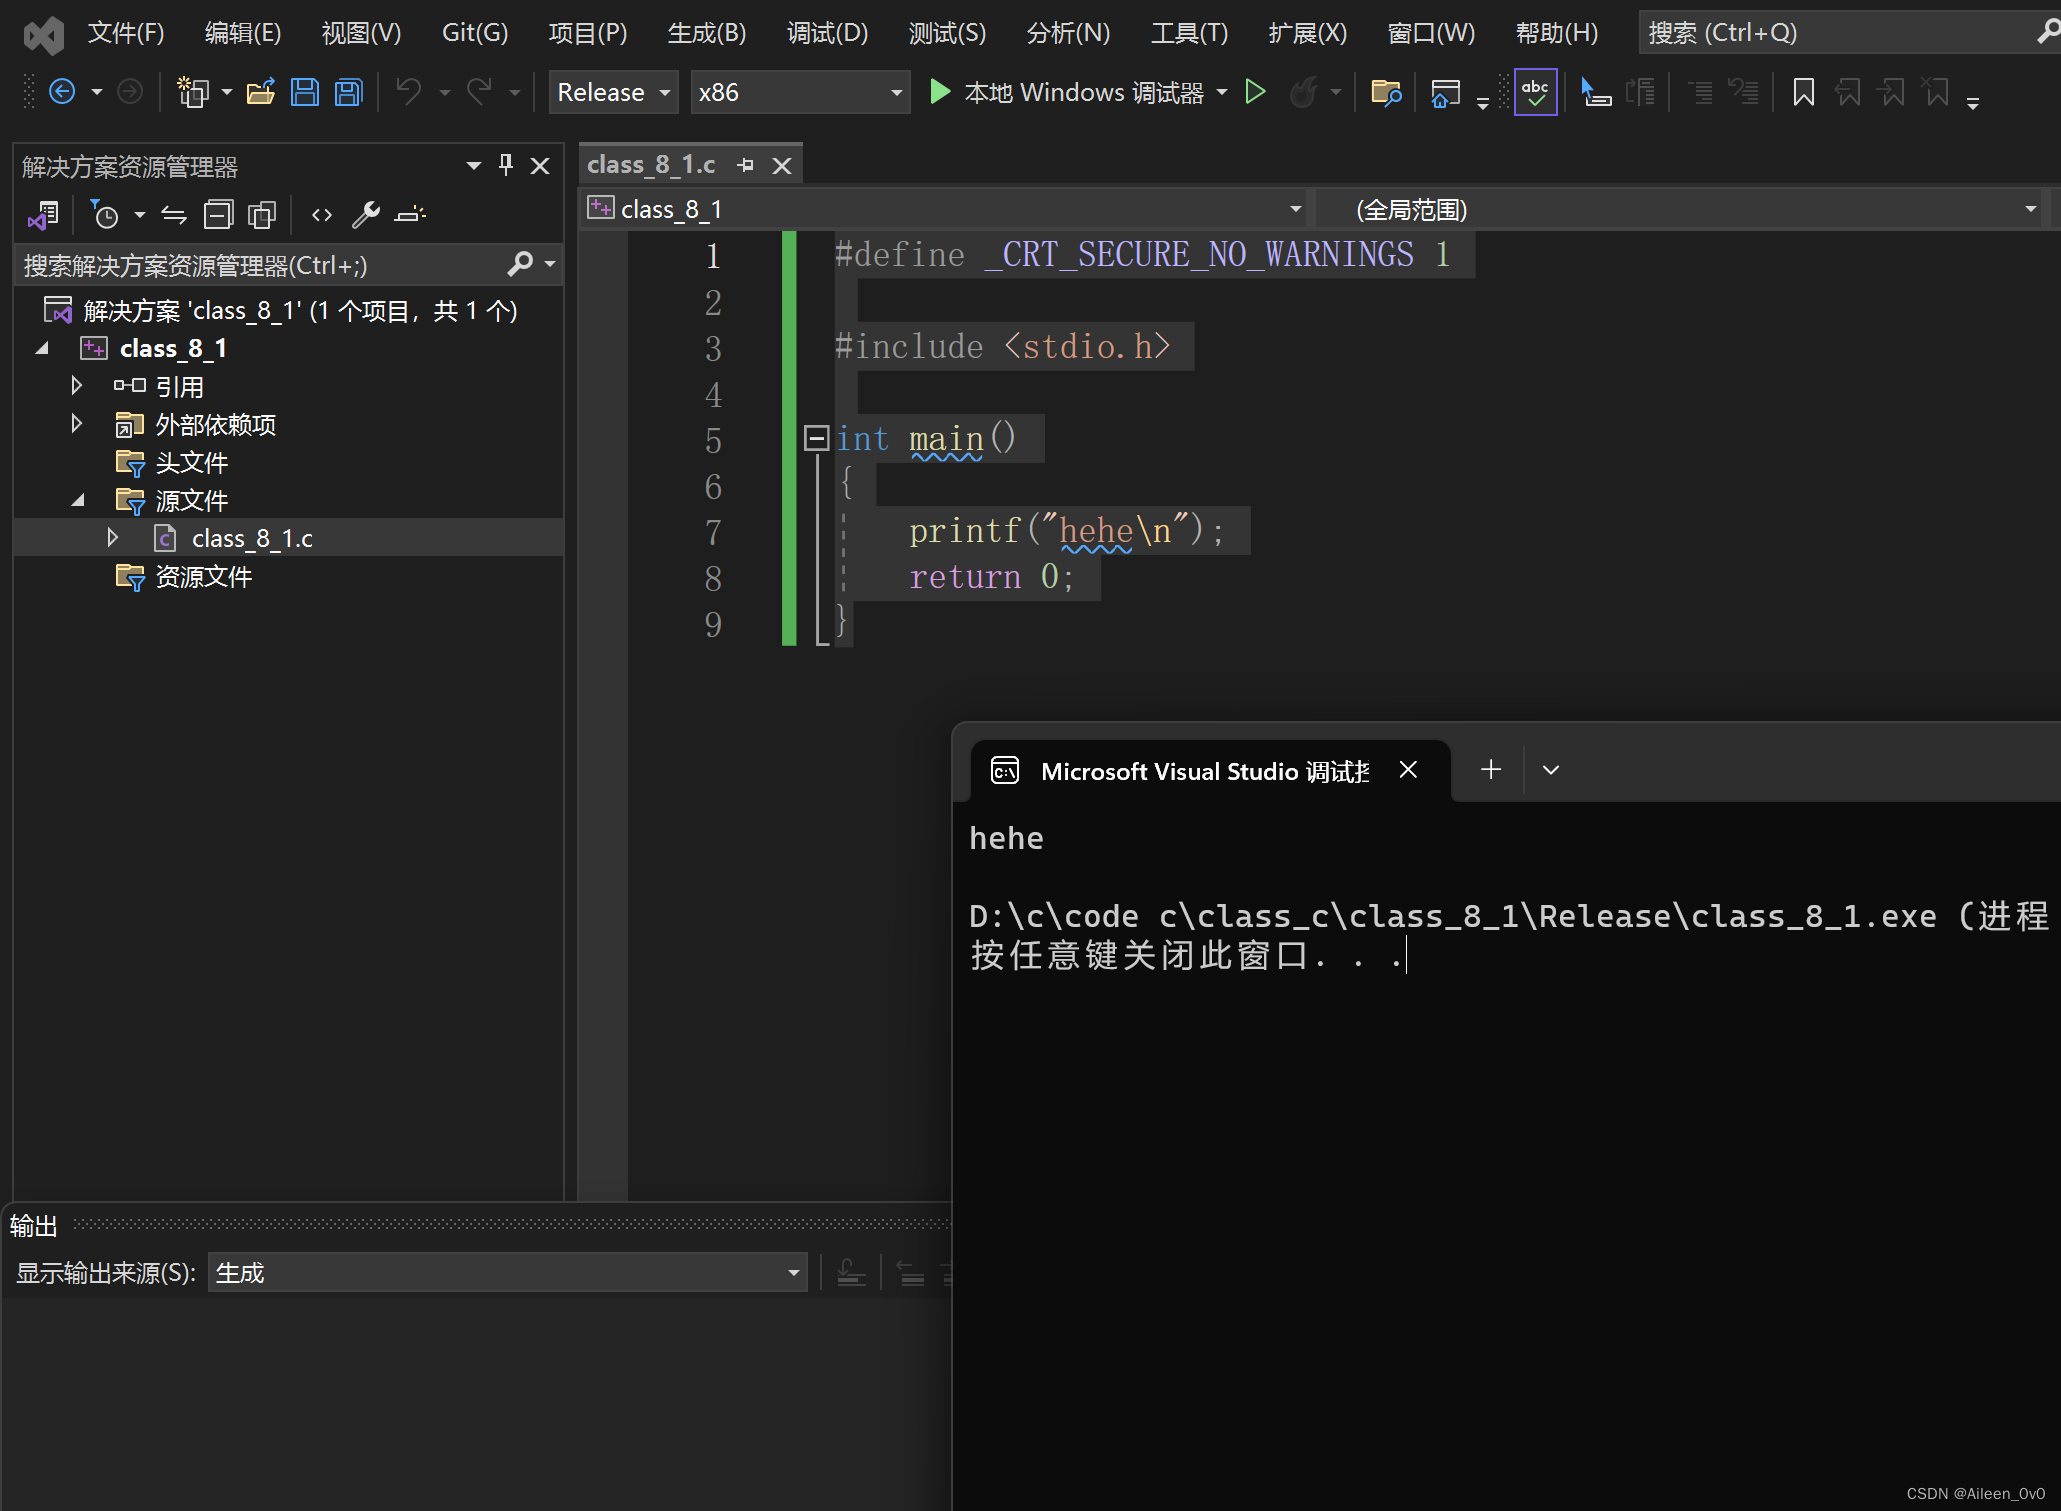Open the 调试(D) Debug menu
The image size is (2061, 1511).
(x=827, y=33)
